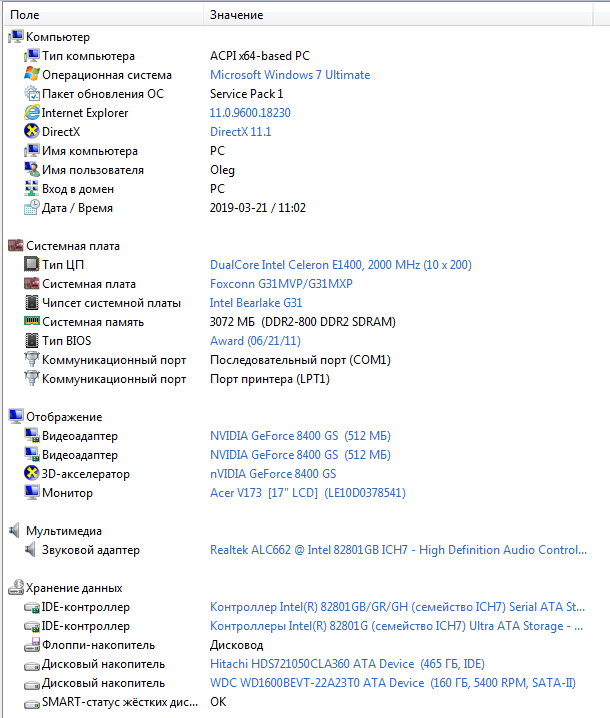Open the Acer V173 monitor link

pyautogui.click(x=308, y=493)
